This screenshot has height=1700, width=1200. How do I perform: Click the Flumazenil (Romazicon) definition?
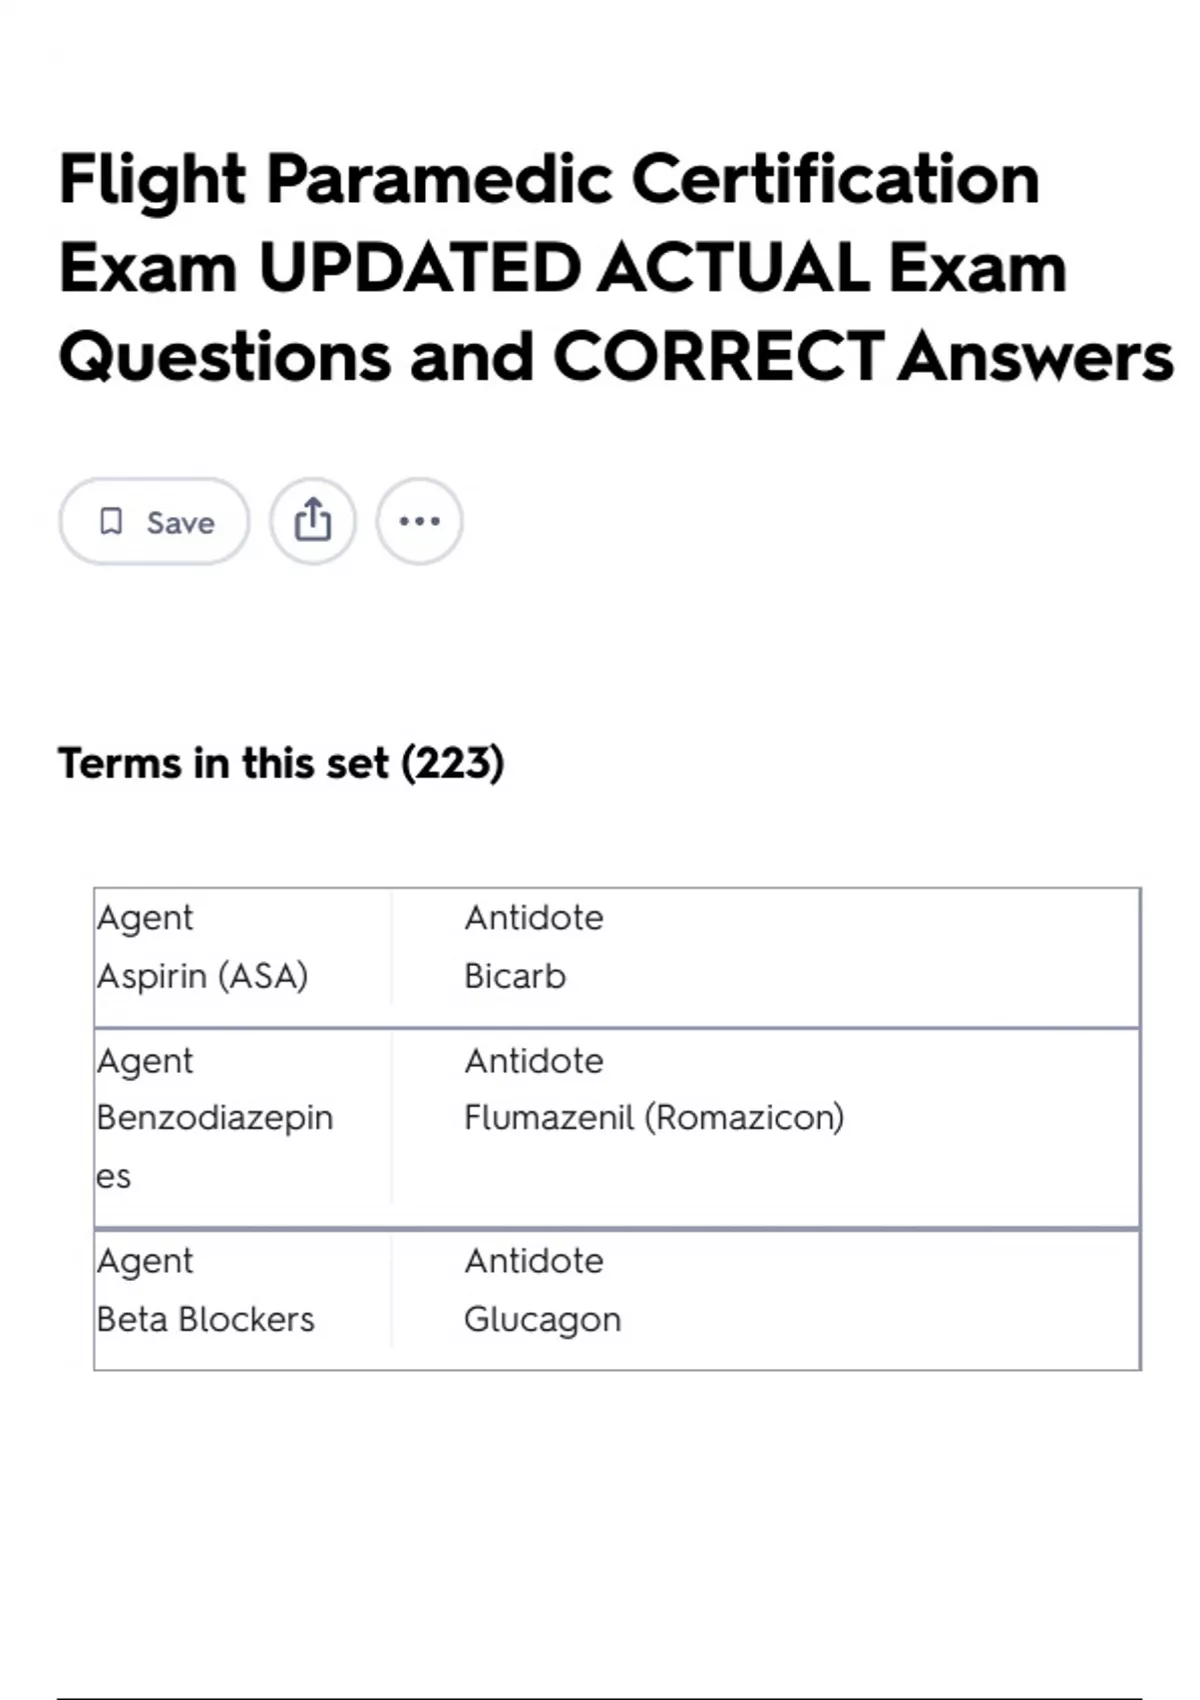tap(654, 1118)
